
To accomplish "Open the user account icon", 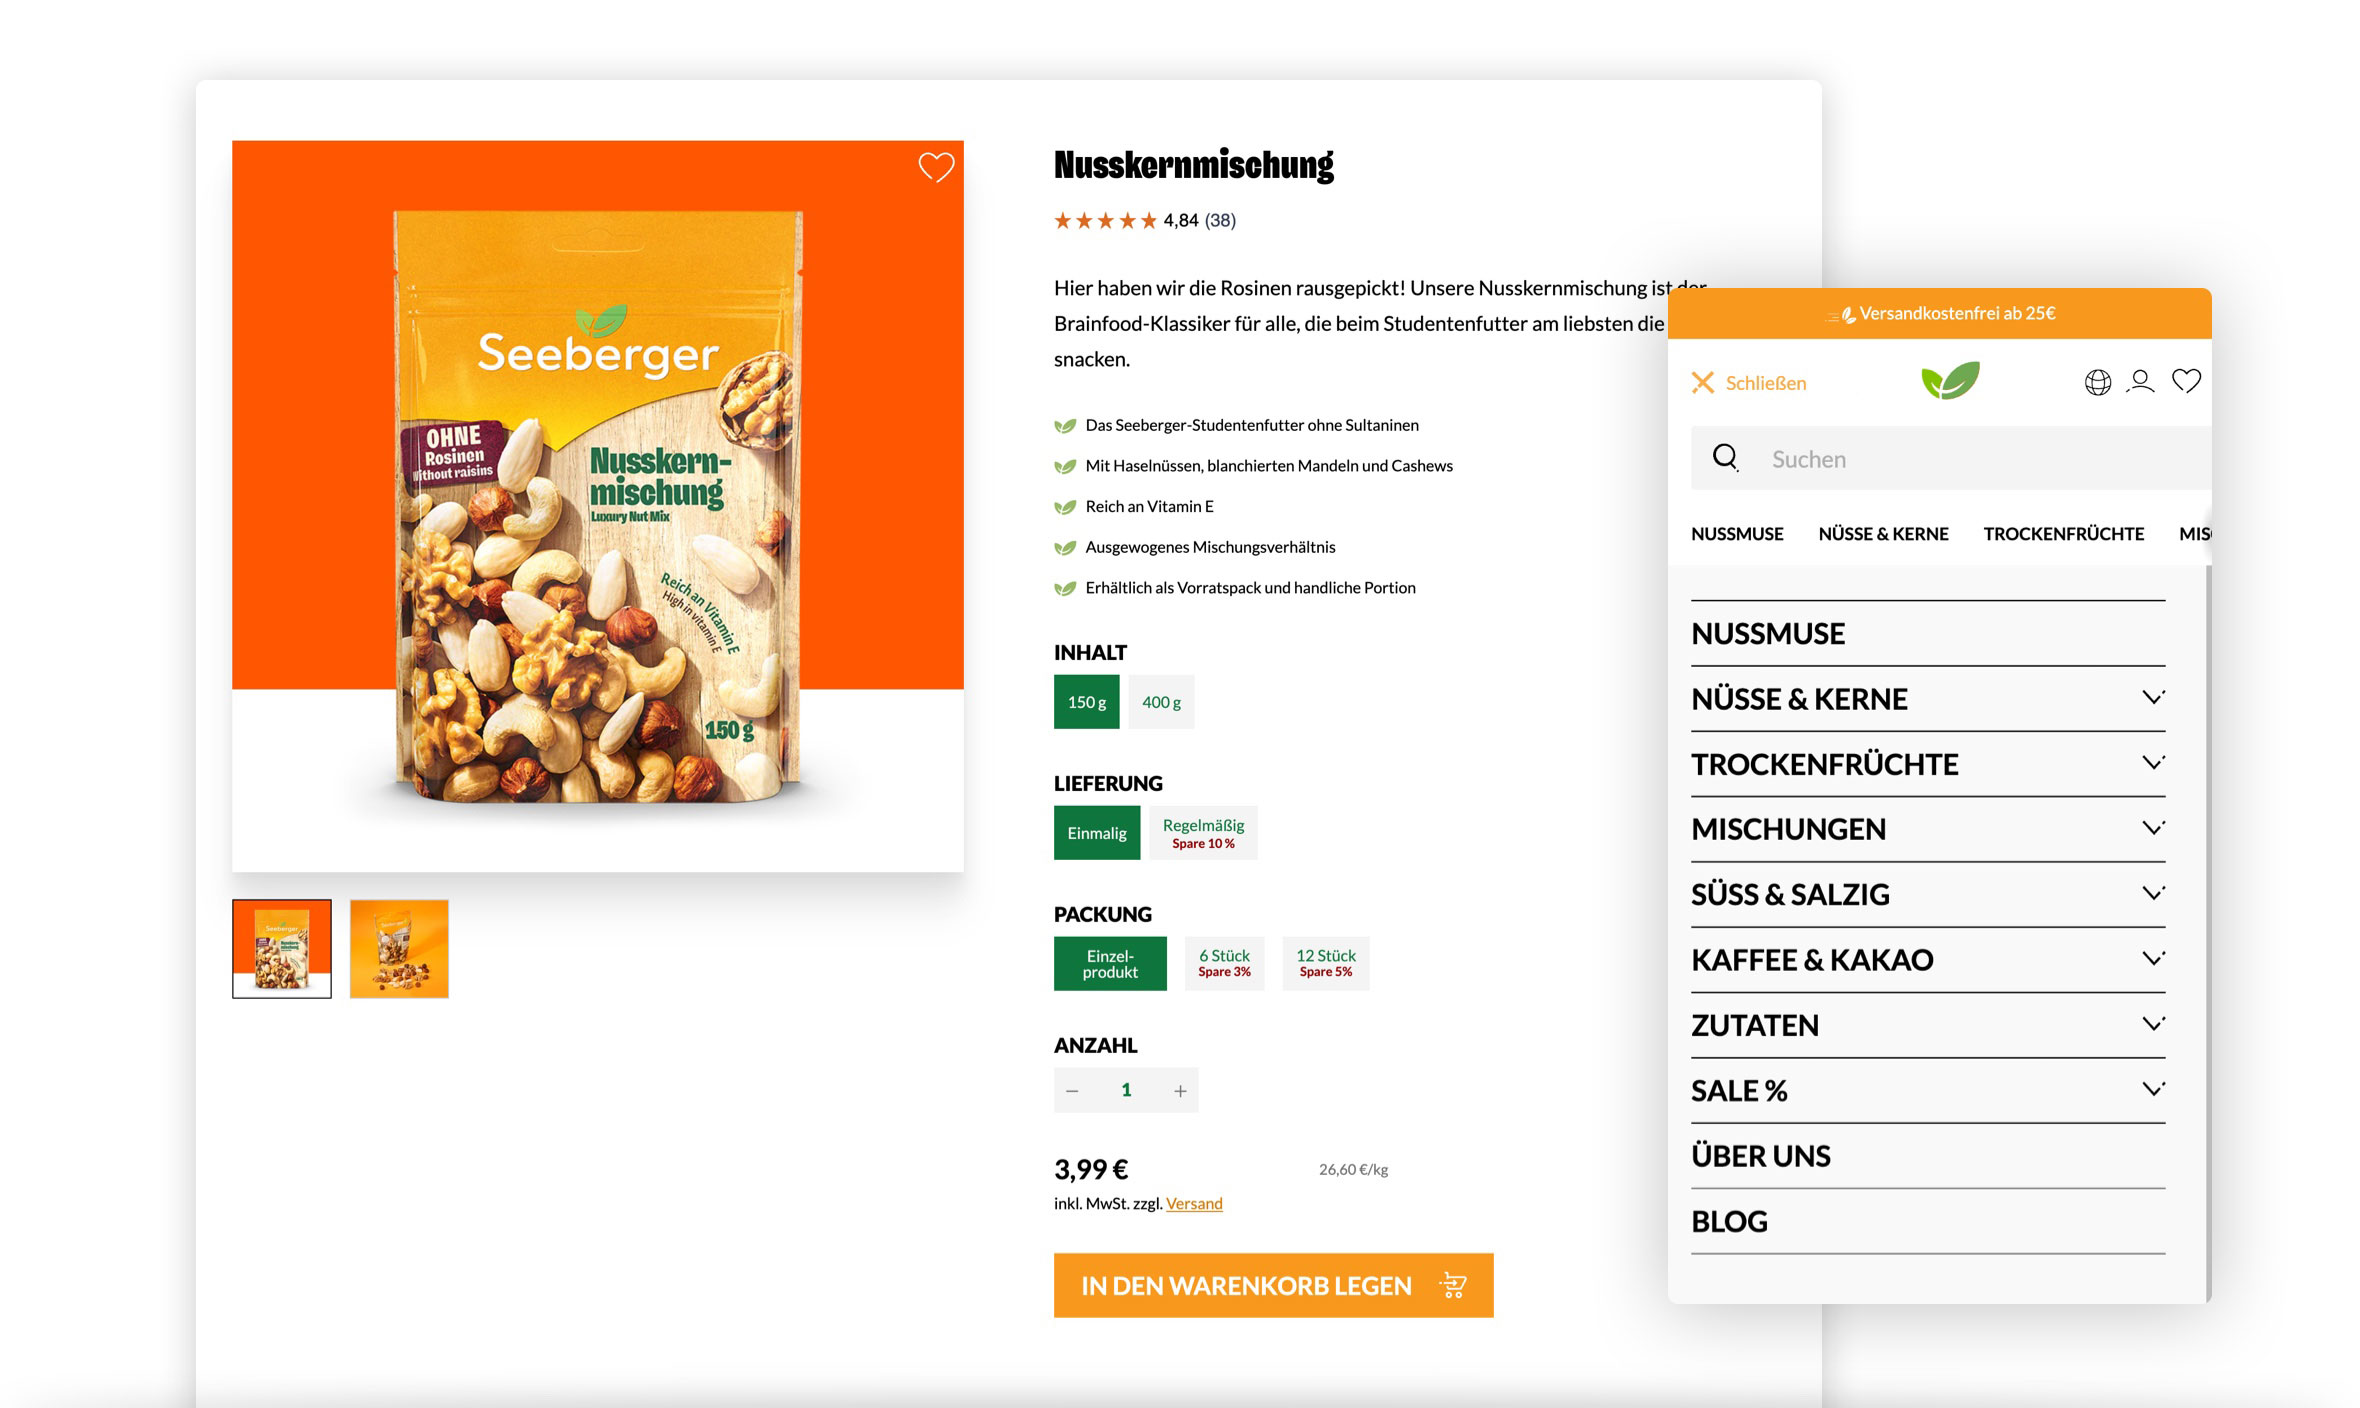I will coord(2140,381).
